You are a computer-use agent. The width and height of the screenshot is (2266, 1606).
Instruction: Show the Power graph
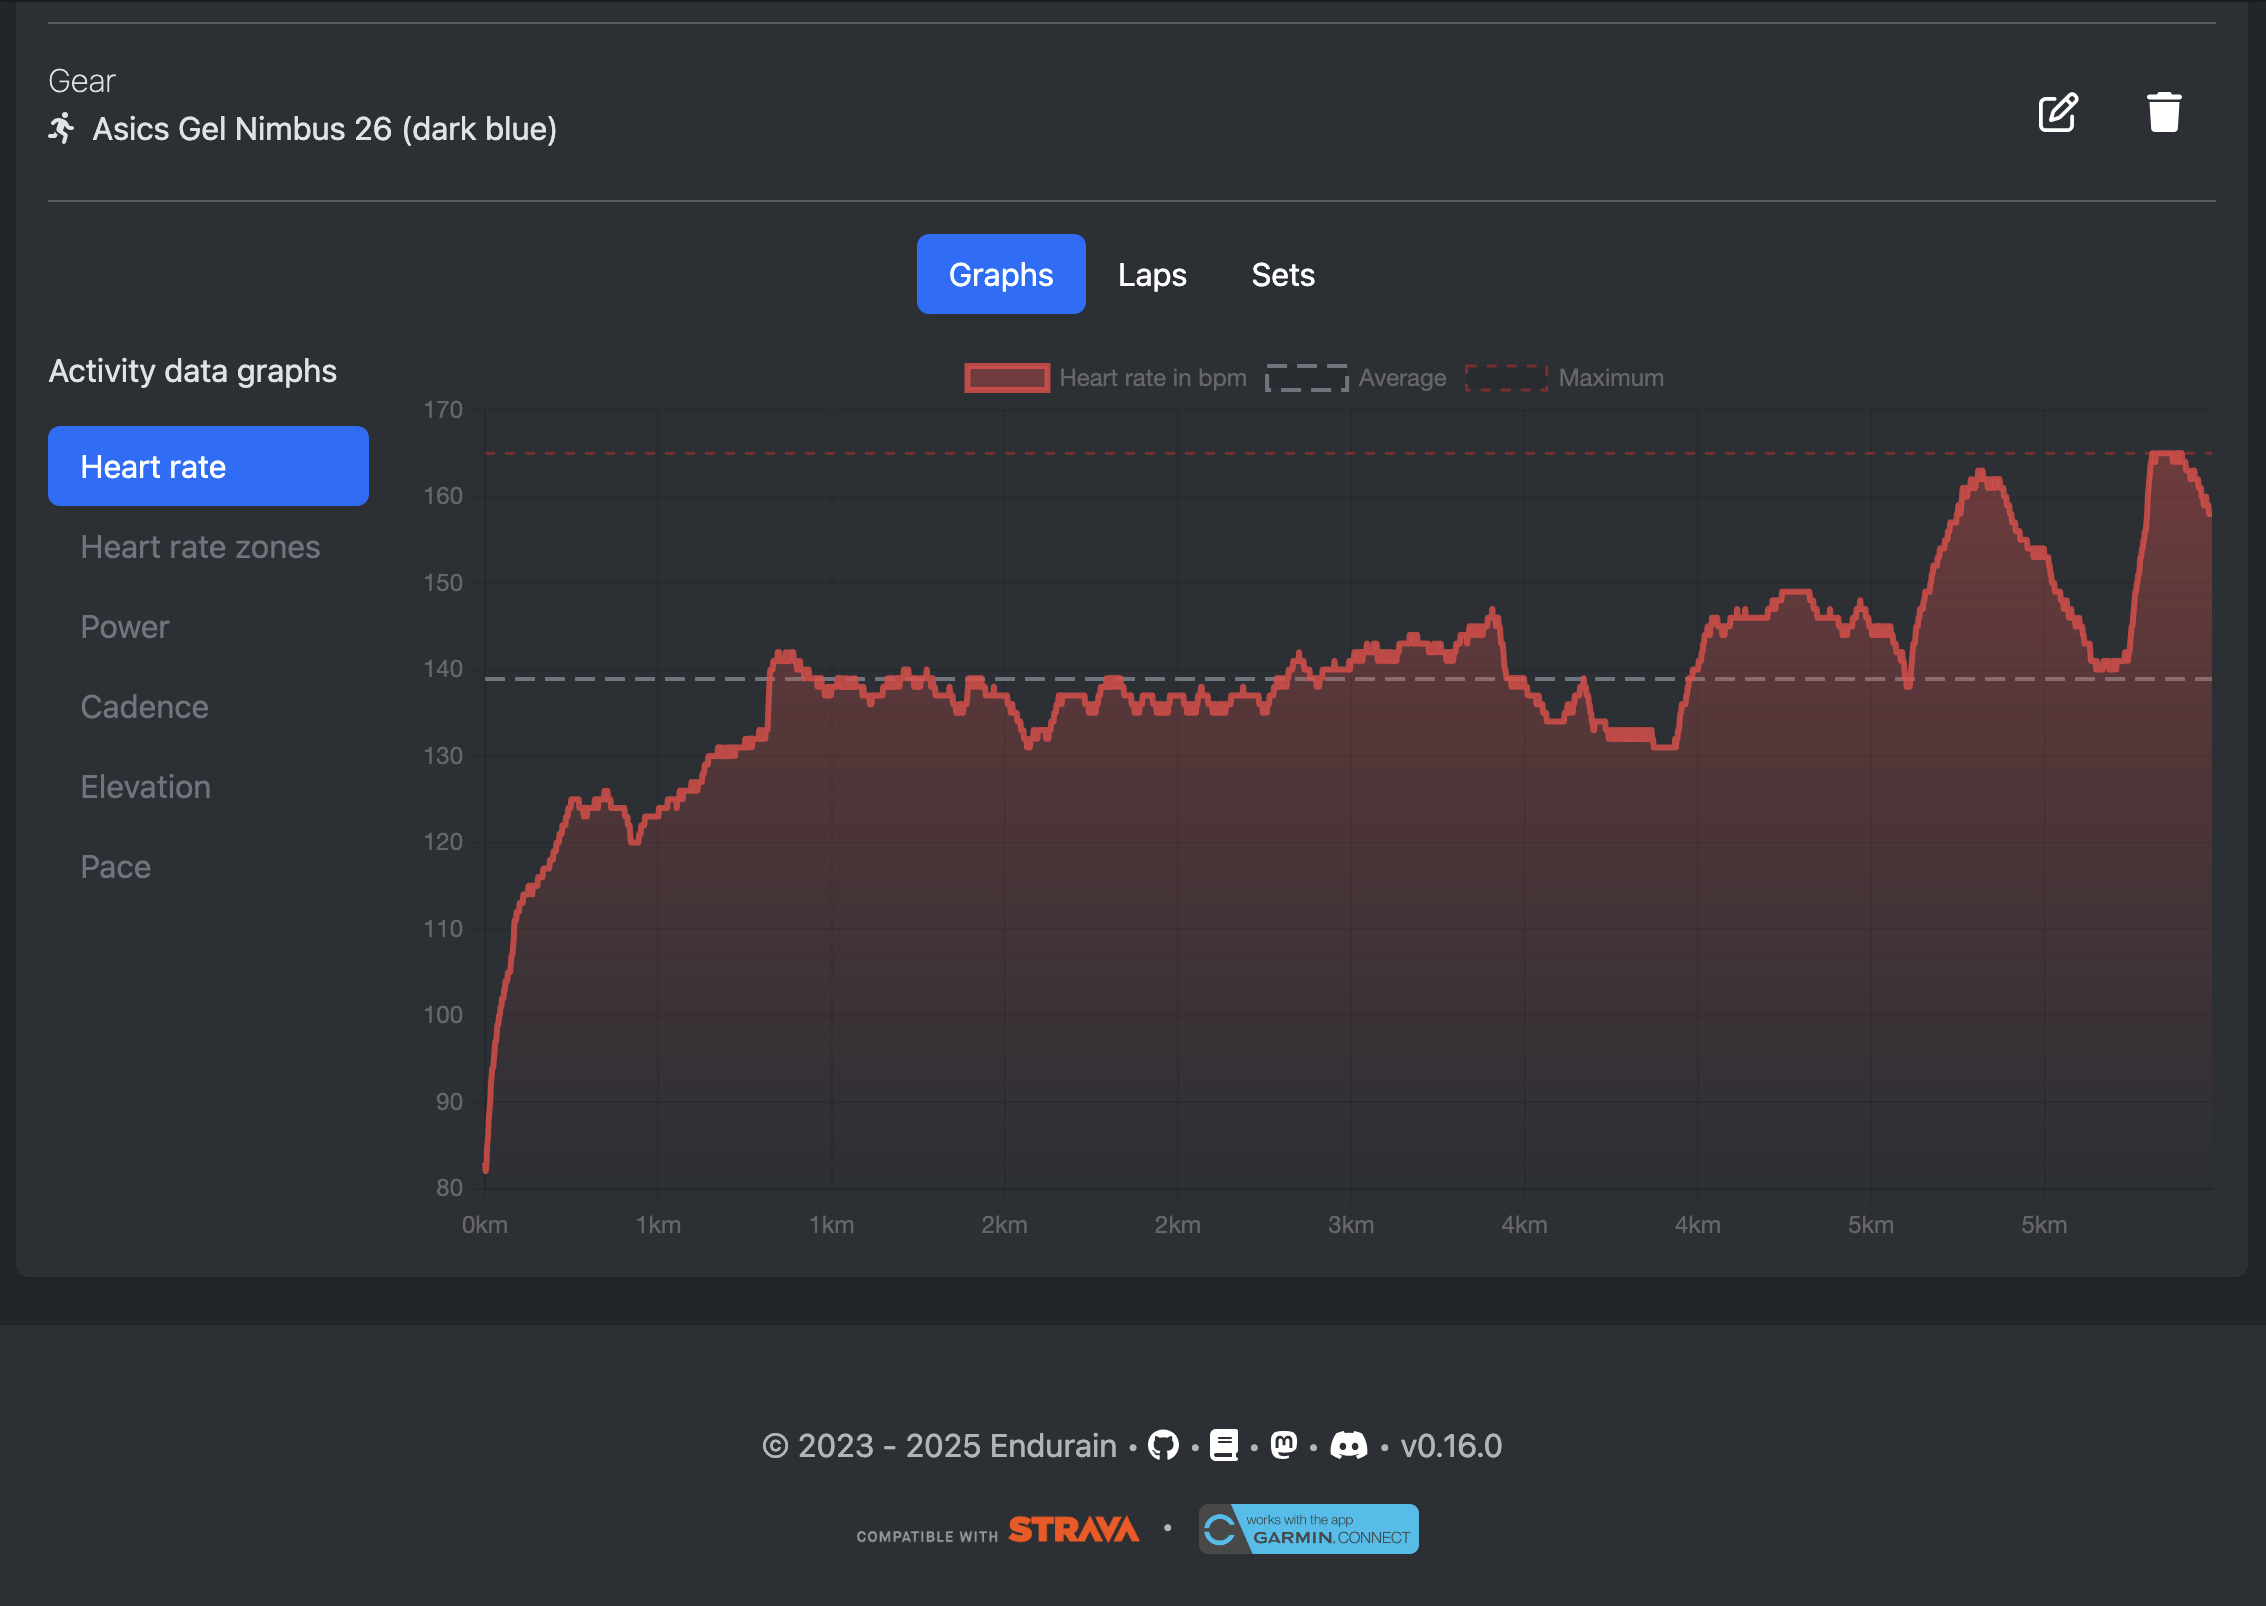point(125,627)
